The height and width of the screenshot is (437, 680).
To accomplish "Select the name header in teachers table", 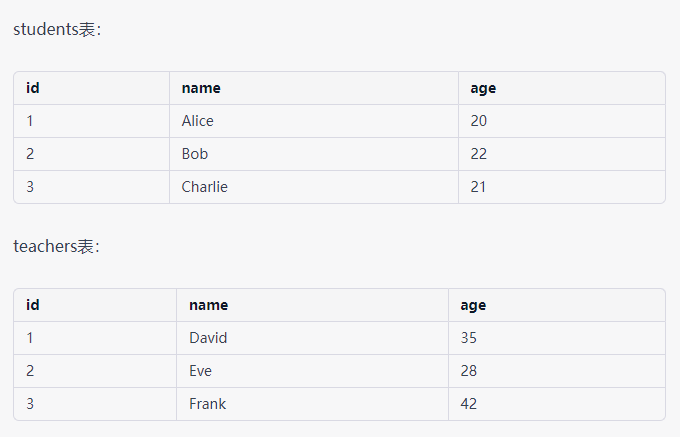I will (208, 305).
